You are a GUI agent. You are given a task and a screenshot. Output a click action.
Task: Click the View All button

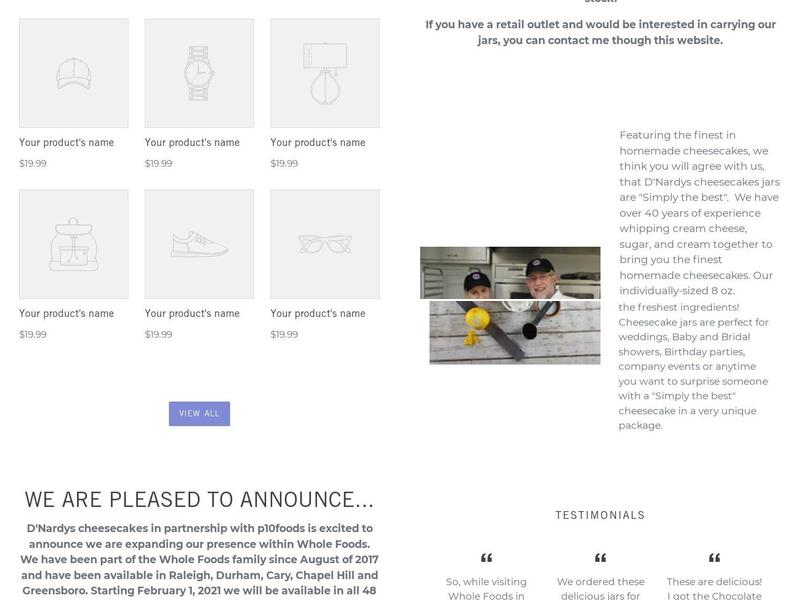199,413
